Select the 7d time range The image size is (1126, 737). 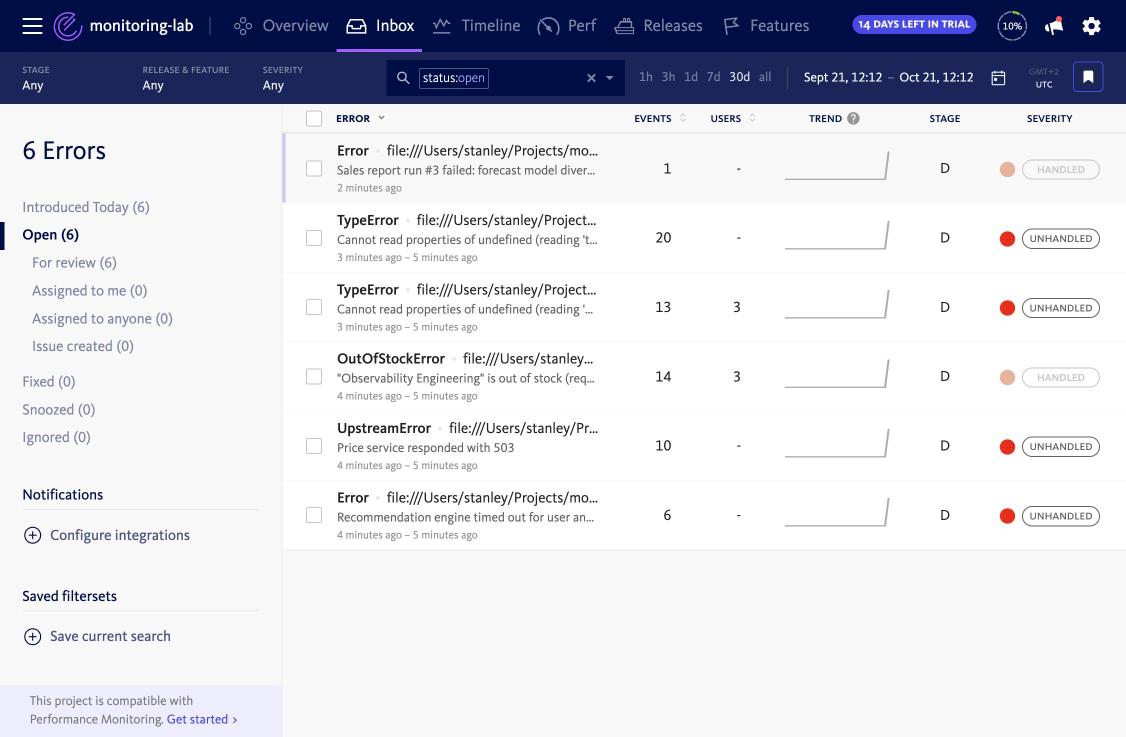(x=713, y=77)
